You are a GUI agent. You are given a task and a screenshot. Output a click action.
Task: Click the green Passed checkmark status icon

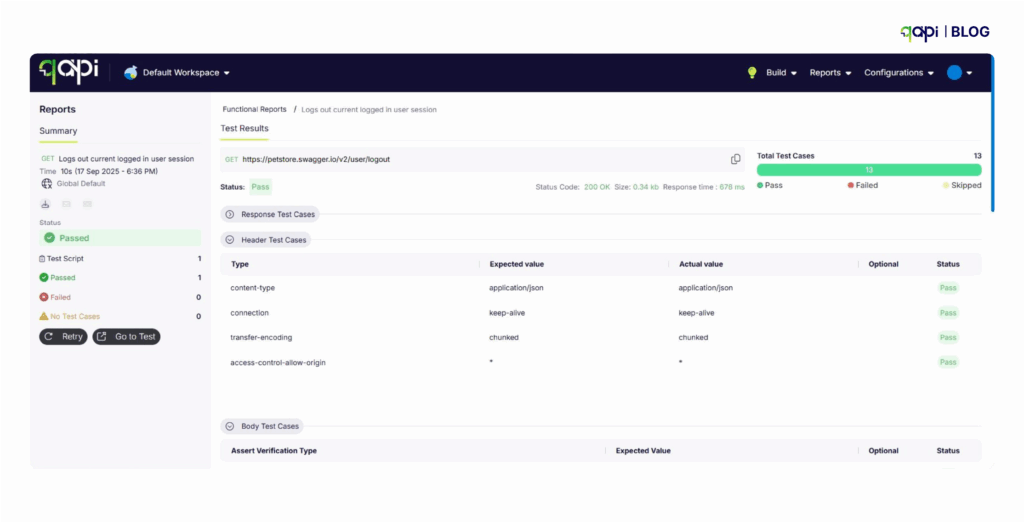point(49,238)
